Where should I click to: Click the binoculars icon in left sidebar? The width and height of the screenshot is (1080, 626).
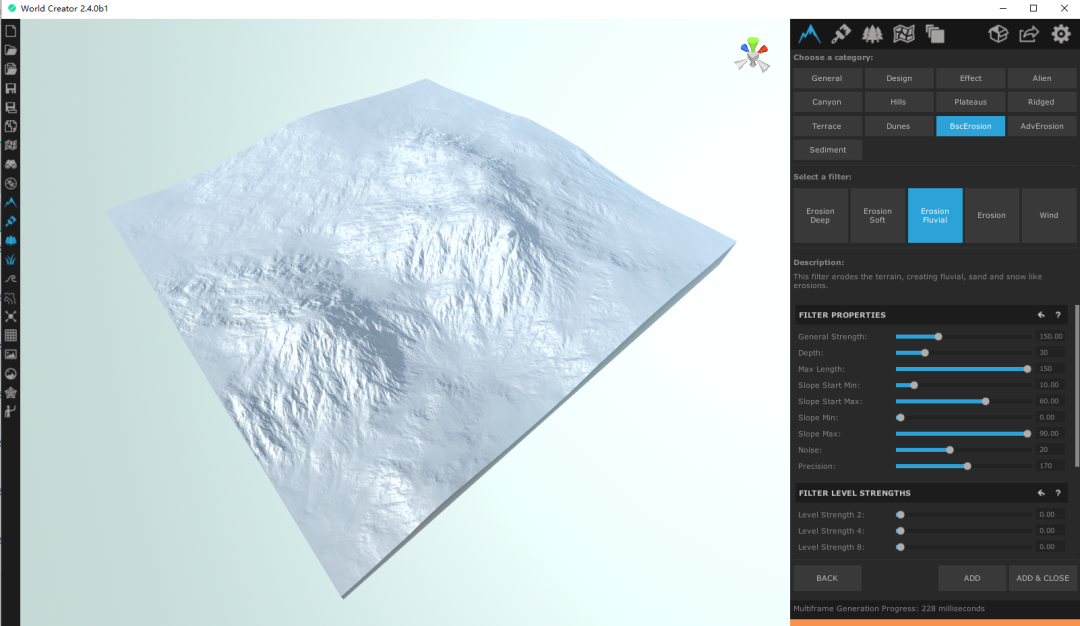coord(10,165)
